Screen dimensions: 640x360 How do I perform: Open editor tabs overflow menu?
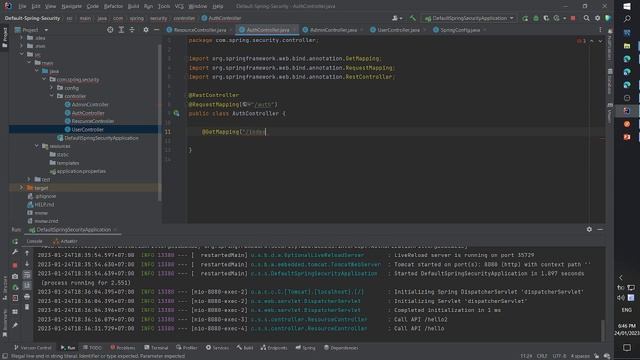[x=600, y=30]
